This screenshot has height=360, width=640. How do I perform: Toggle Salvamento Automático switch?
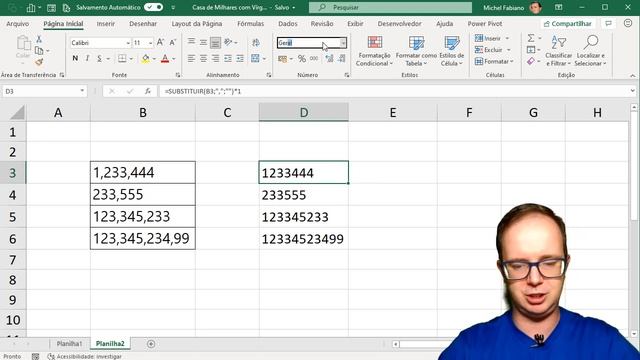(x=154, y=7)
